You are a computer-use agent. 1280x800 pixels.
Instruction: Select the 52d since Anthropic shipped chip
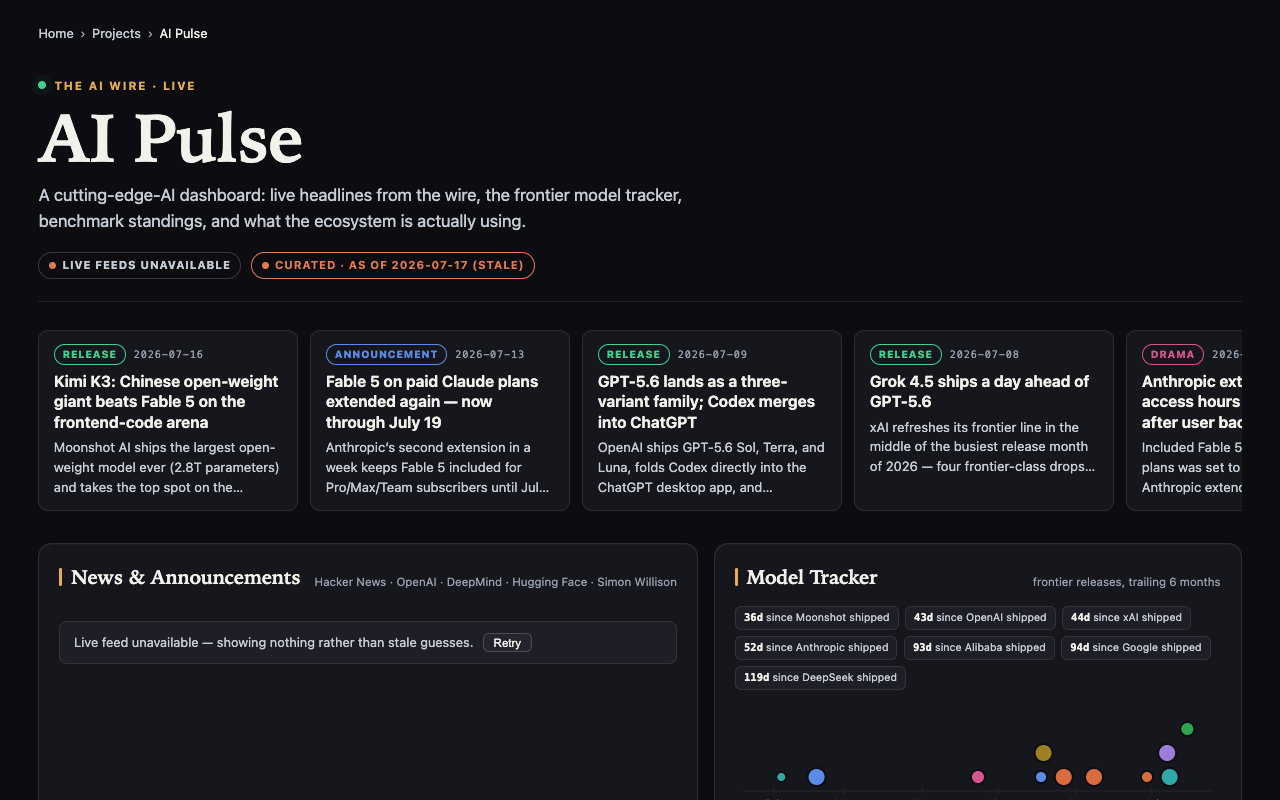[816, 648]
